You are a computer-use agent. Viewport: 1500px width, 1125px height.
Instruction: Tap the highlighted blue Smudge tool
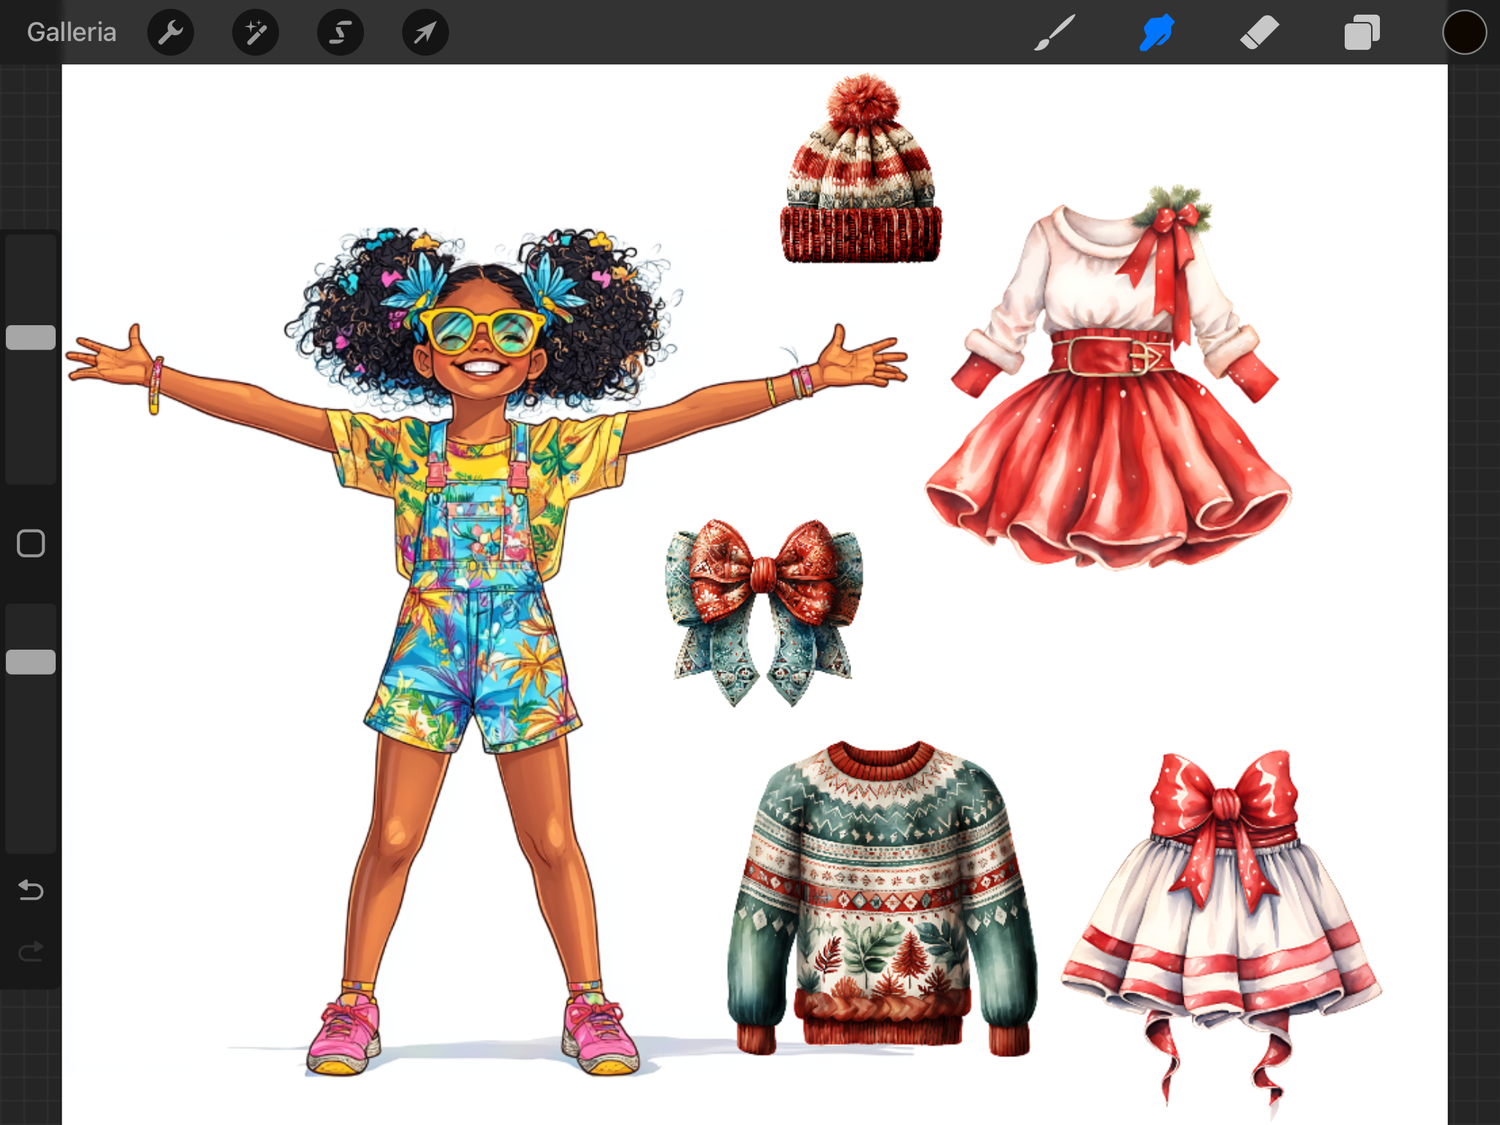1157,33
